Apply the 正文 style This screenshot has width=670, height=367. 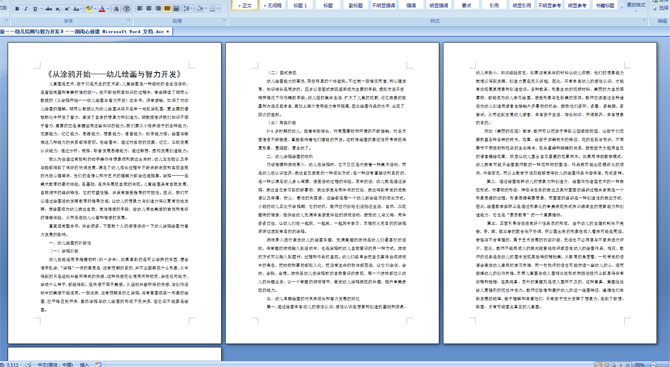click(x=245, y=5)
